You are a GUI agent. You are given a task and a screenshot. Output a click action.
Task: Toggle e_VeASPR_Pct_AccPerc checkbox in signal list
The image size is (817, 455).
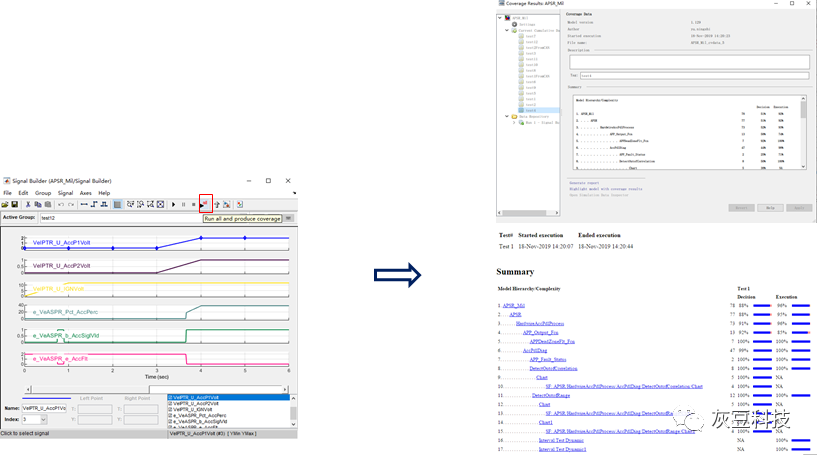point(169,415)
